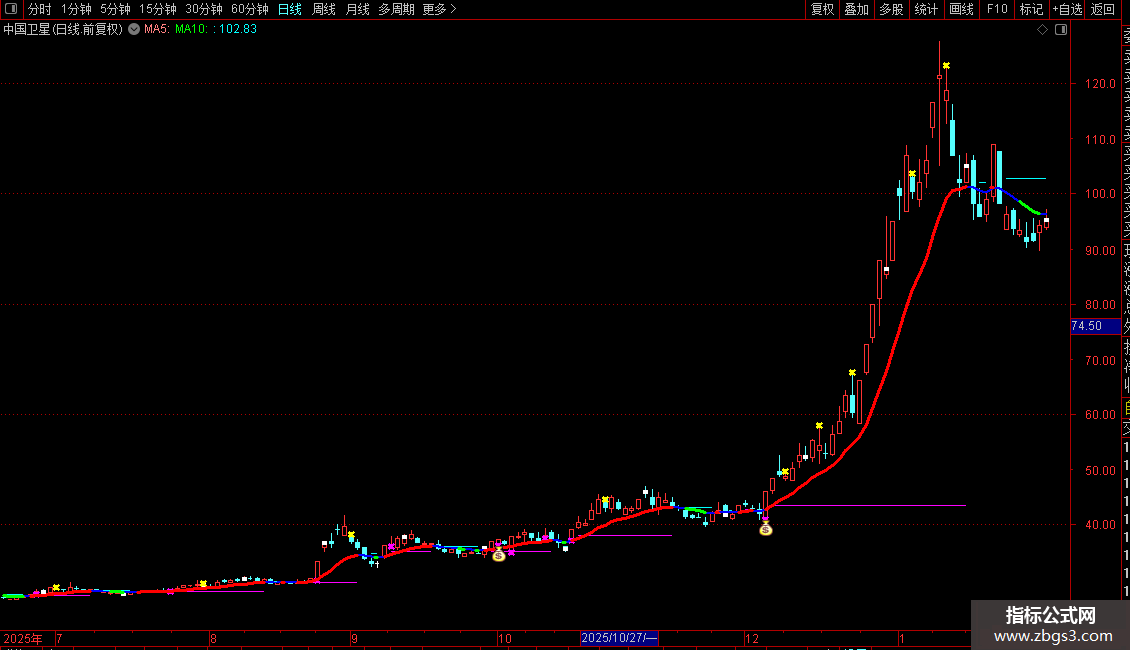The image size is (1130, 650).
Task: Switch to 1分钟 period
Action: click(x=76, y=9)
